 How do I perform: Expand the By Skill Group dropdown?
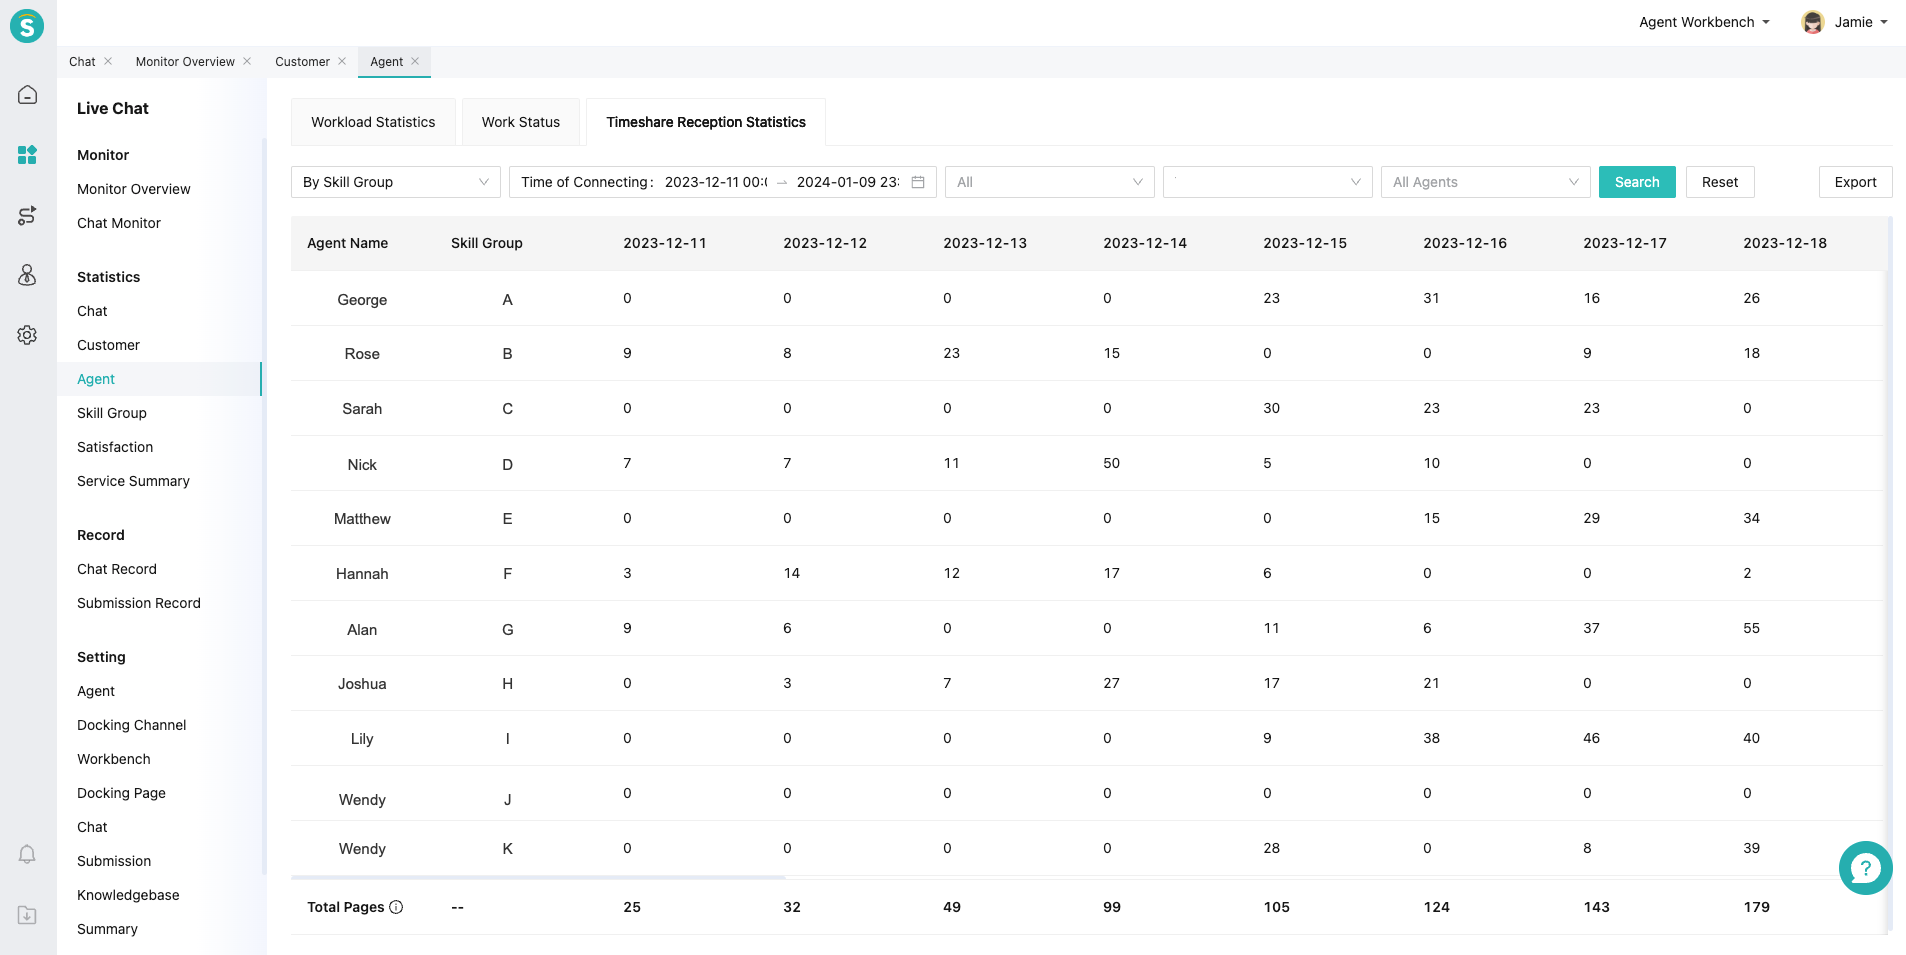(396, 182)
